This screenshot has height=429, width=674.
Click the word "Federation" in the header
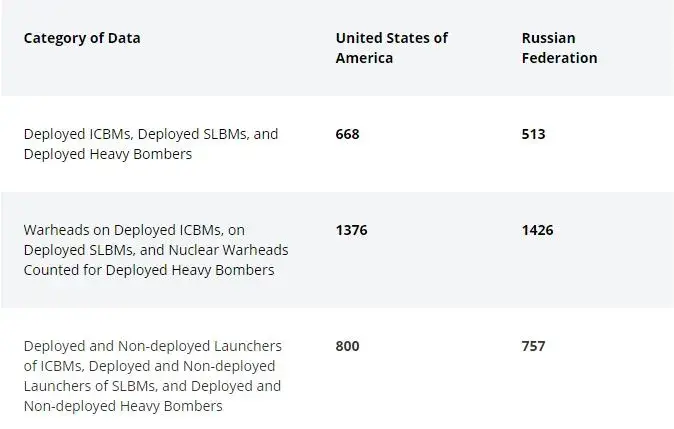[x=559, y=58]
